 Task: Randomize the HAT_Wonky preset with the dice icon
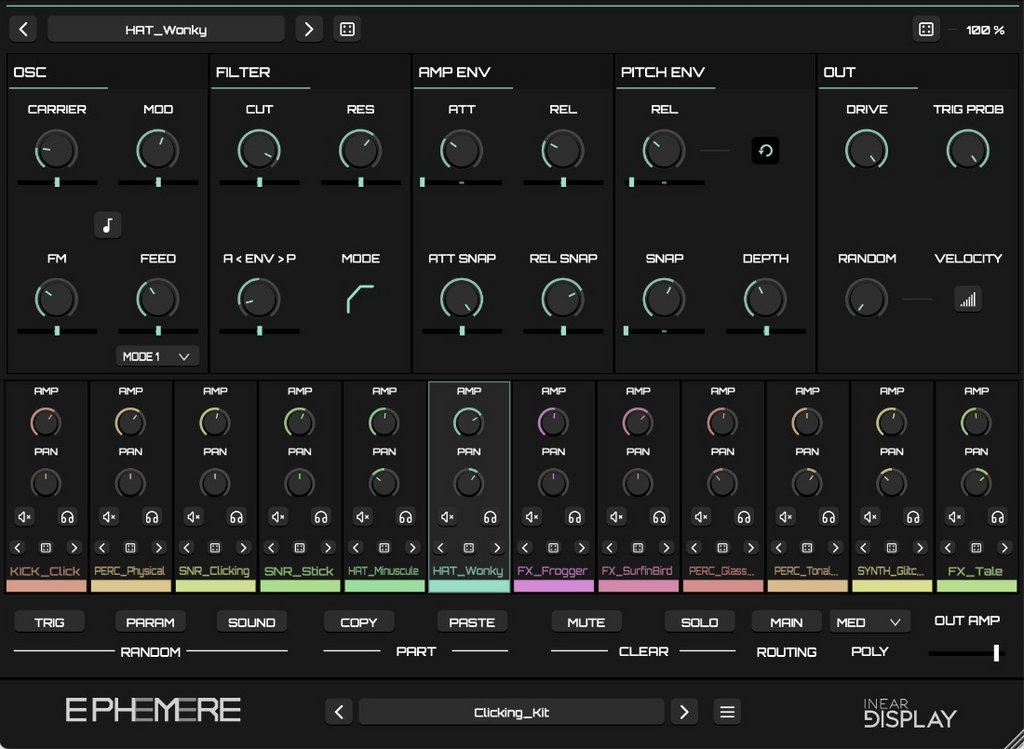point(347,29)
